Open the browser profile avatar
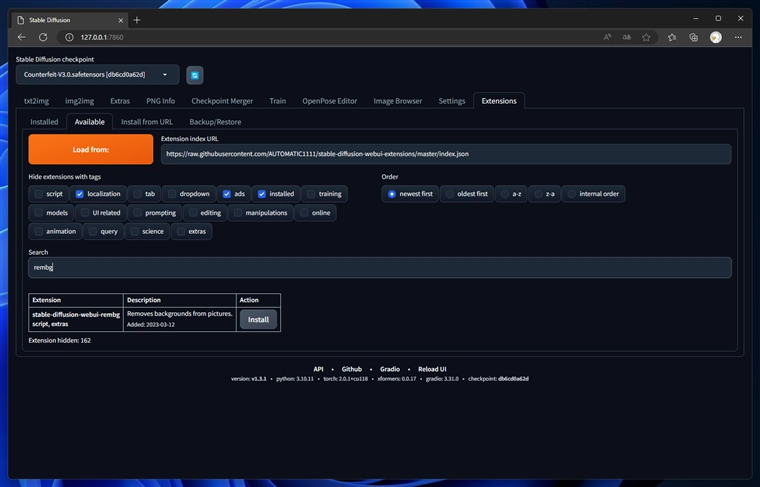This screenshot has height=487, width=760. point(716,37)
